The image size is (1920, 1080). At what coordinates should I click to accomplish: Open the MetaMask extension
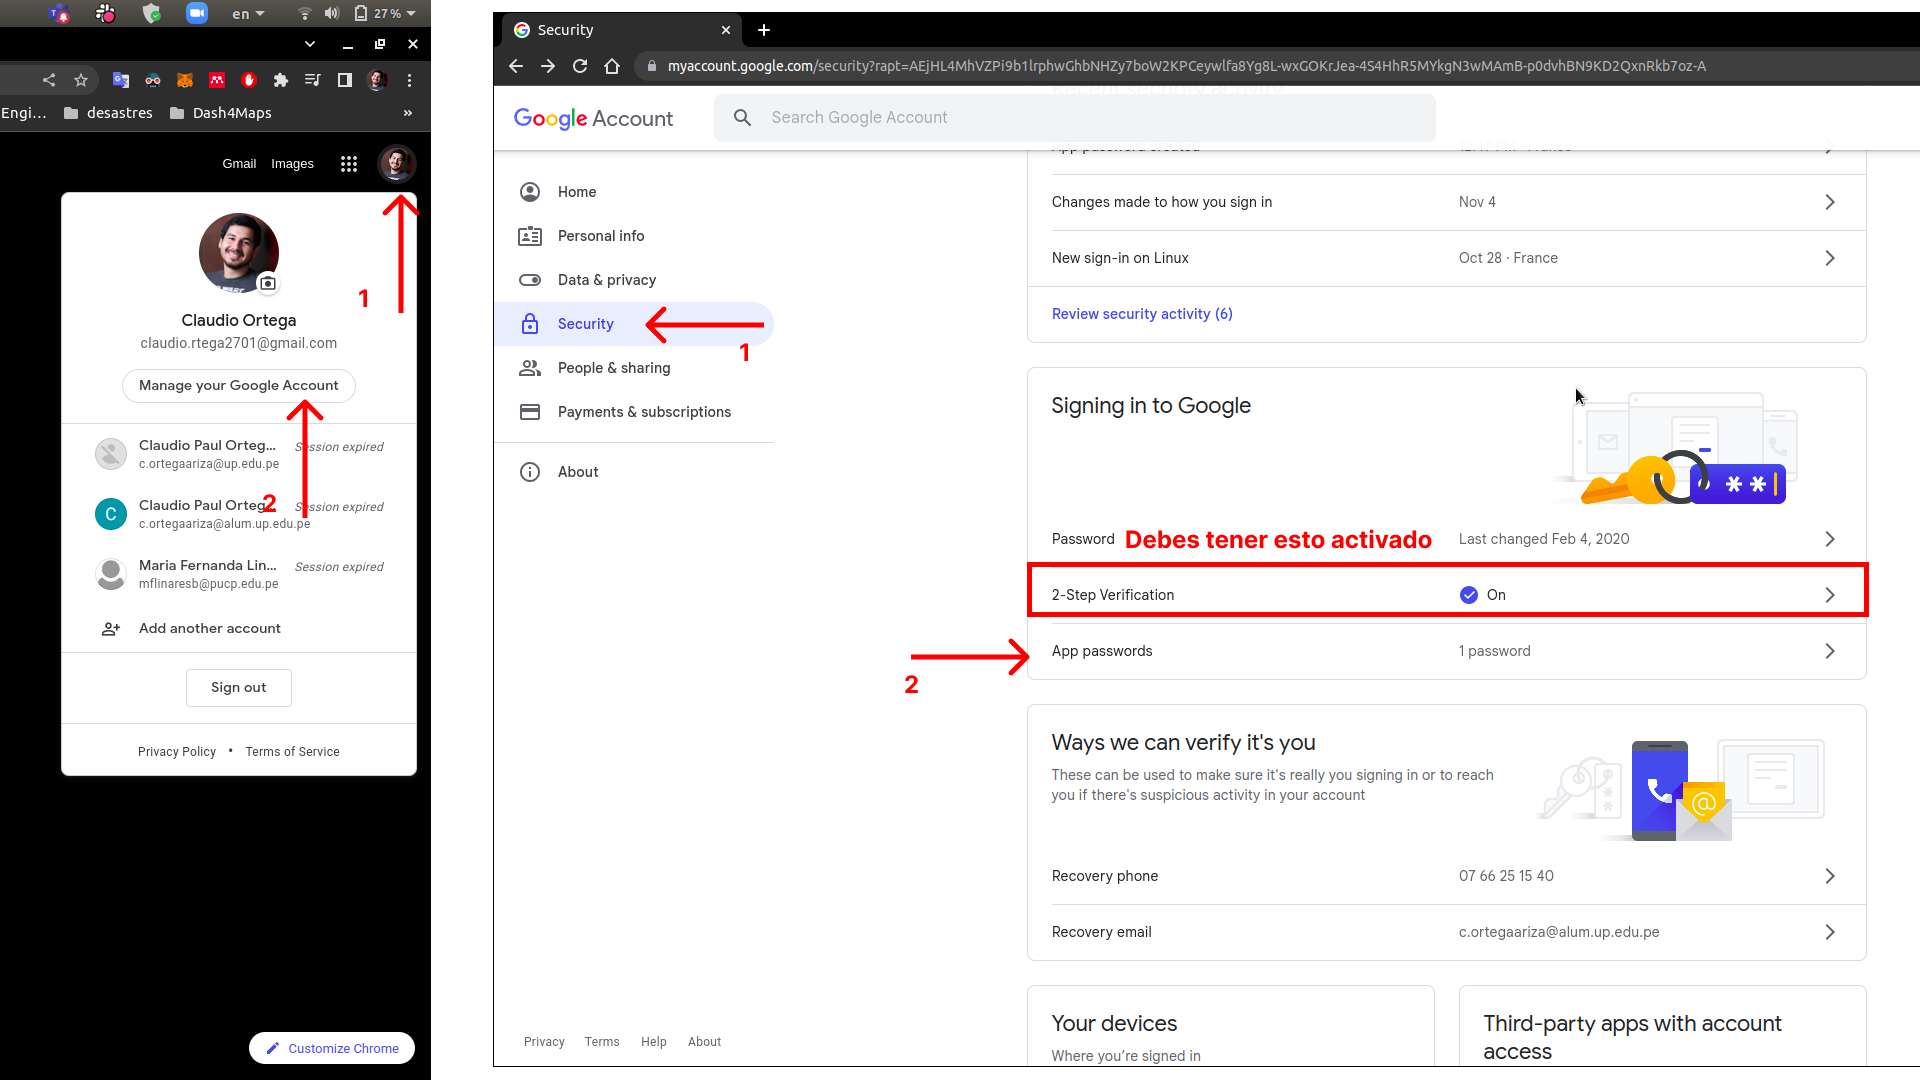(185, 80)
